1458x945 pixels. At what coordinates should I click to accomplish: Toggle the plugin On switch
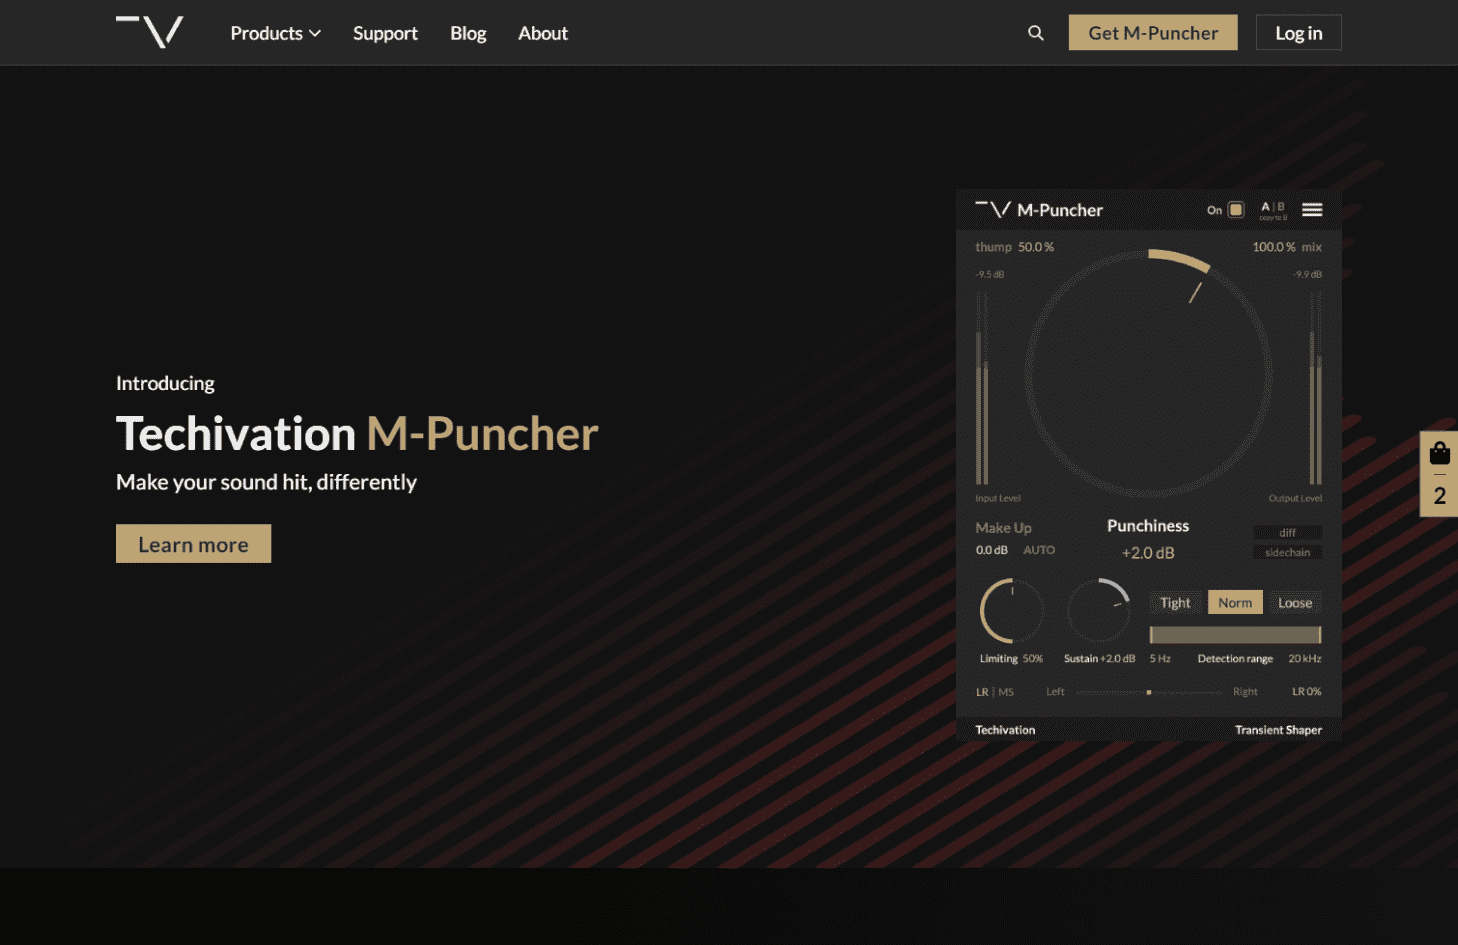click(1236, 210)
